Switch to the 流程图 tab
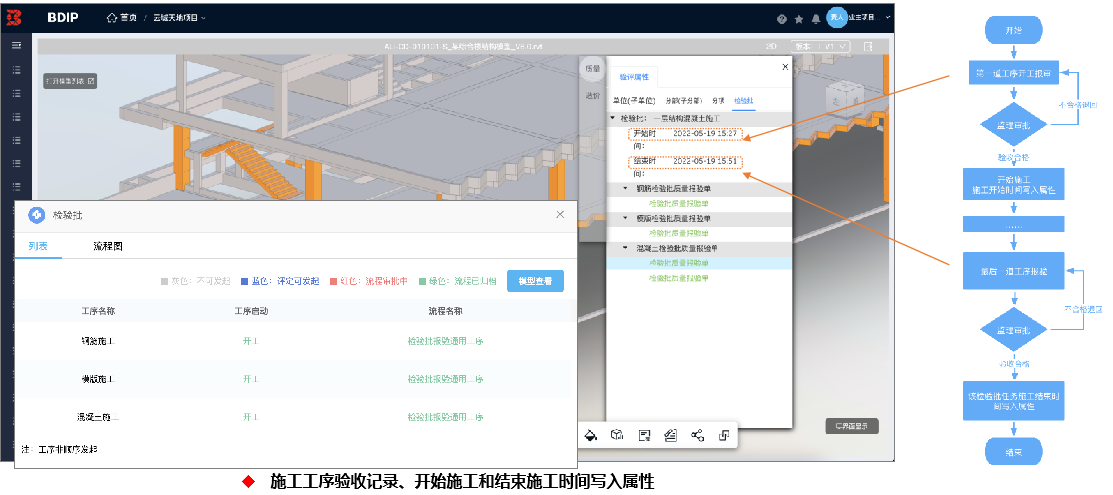 [x=108, y=246]
